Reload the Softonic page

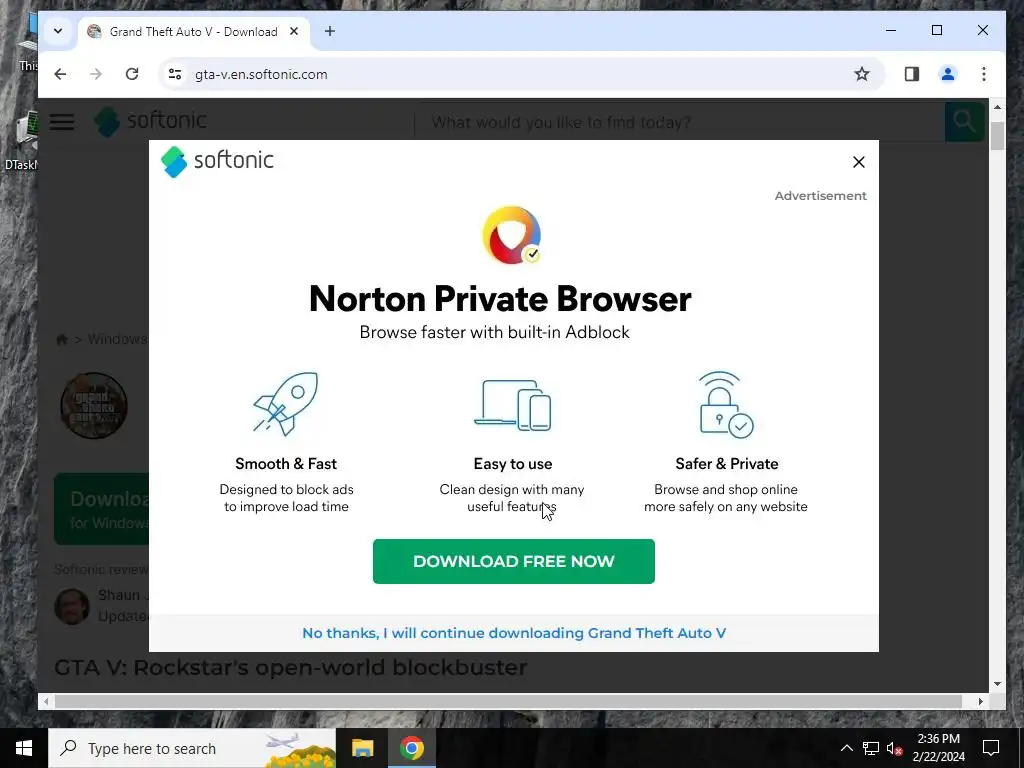click(132, 74)
